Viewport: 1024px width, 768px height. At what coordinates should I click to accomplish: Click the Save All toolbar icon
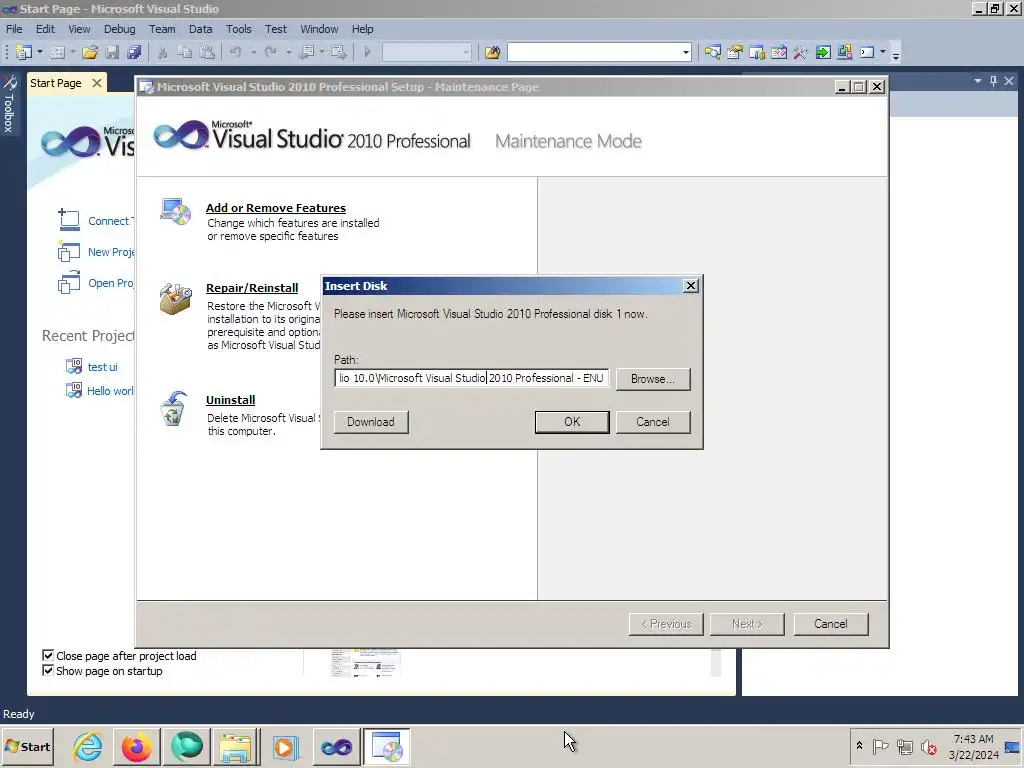click(135, 52)
